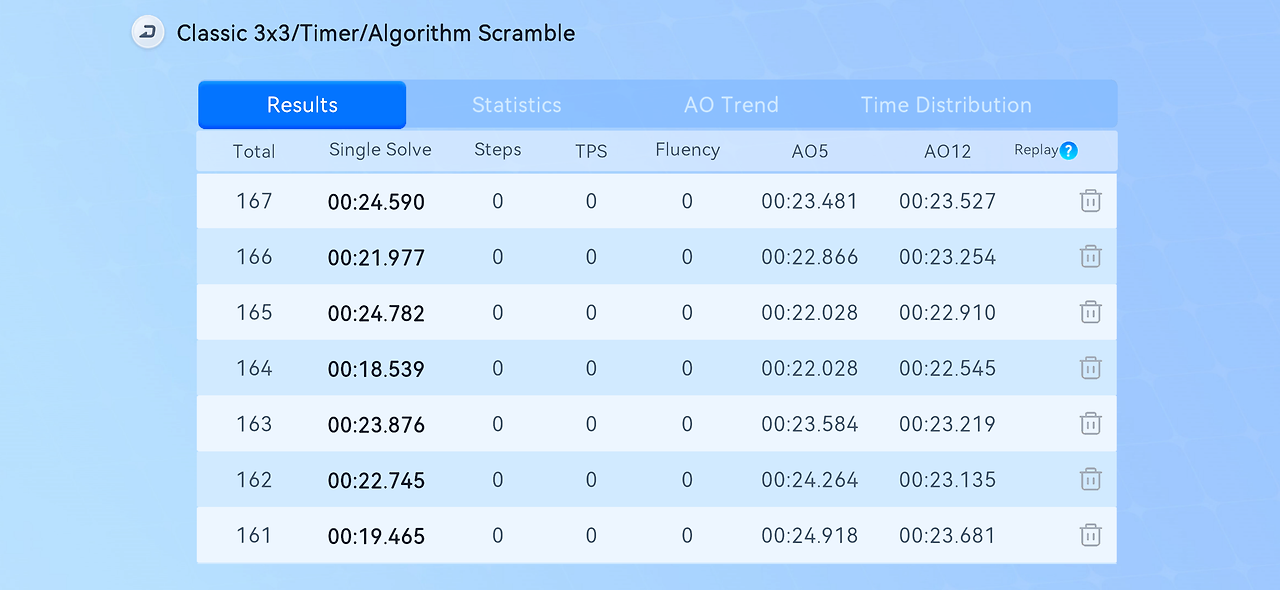Click the AO5 column header
This screenshot has width=1280, height=590.
809,151
